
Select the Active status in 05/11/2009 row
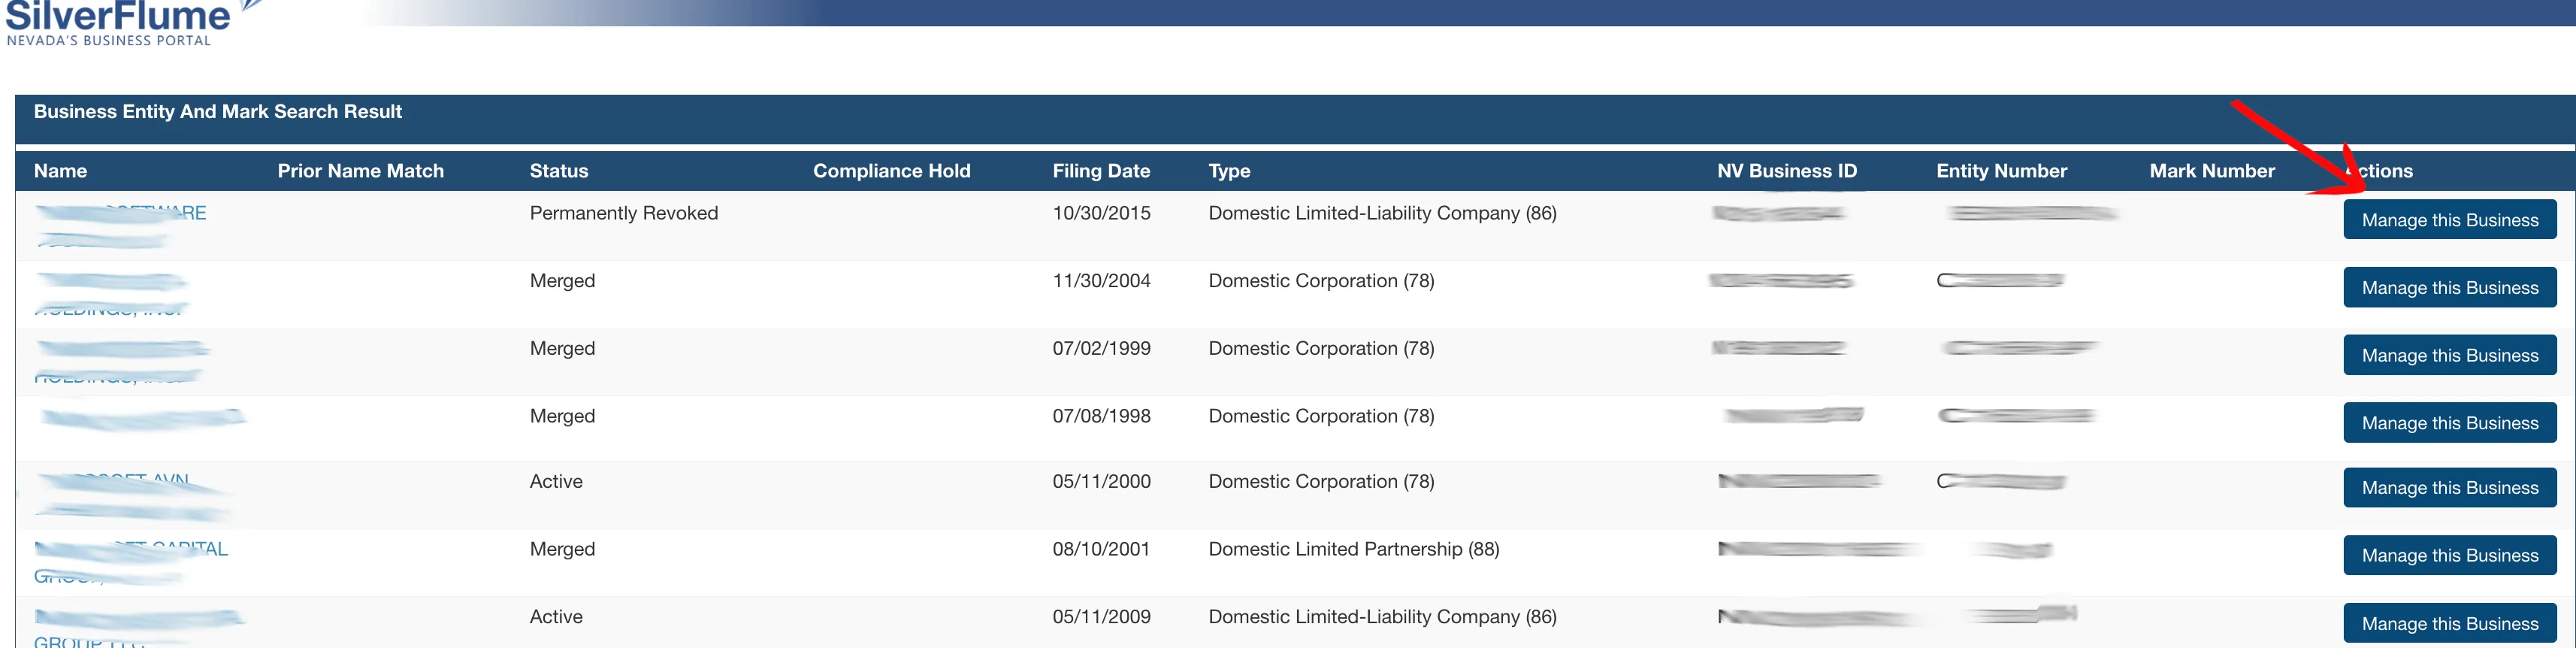pyautogui.click(x=556, y=617)
